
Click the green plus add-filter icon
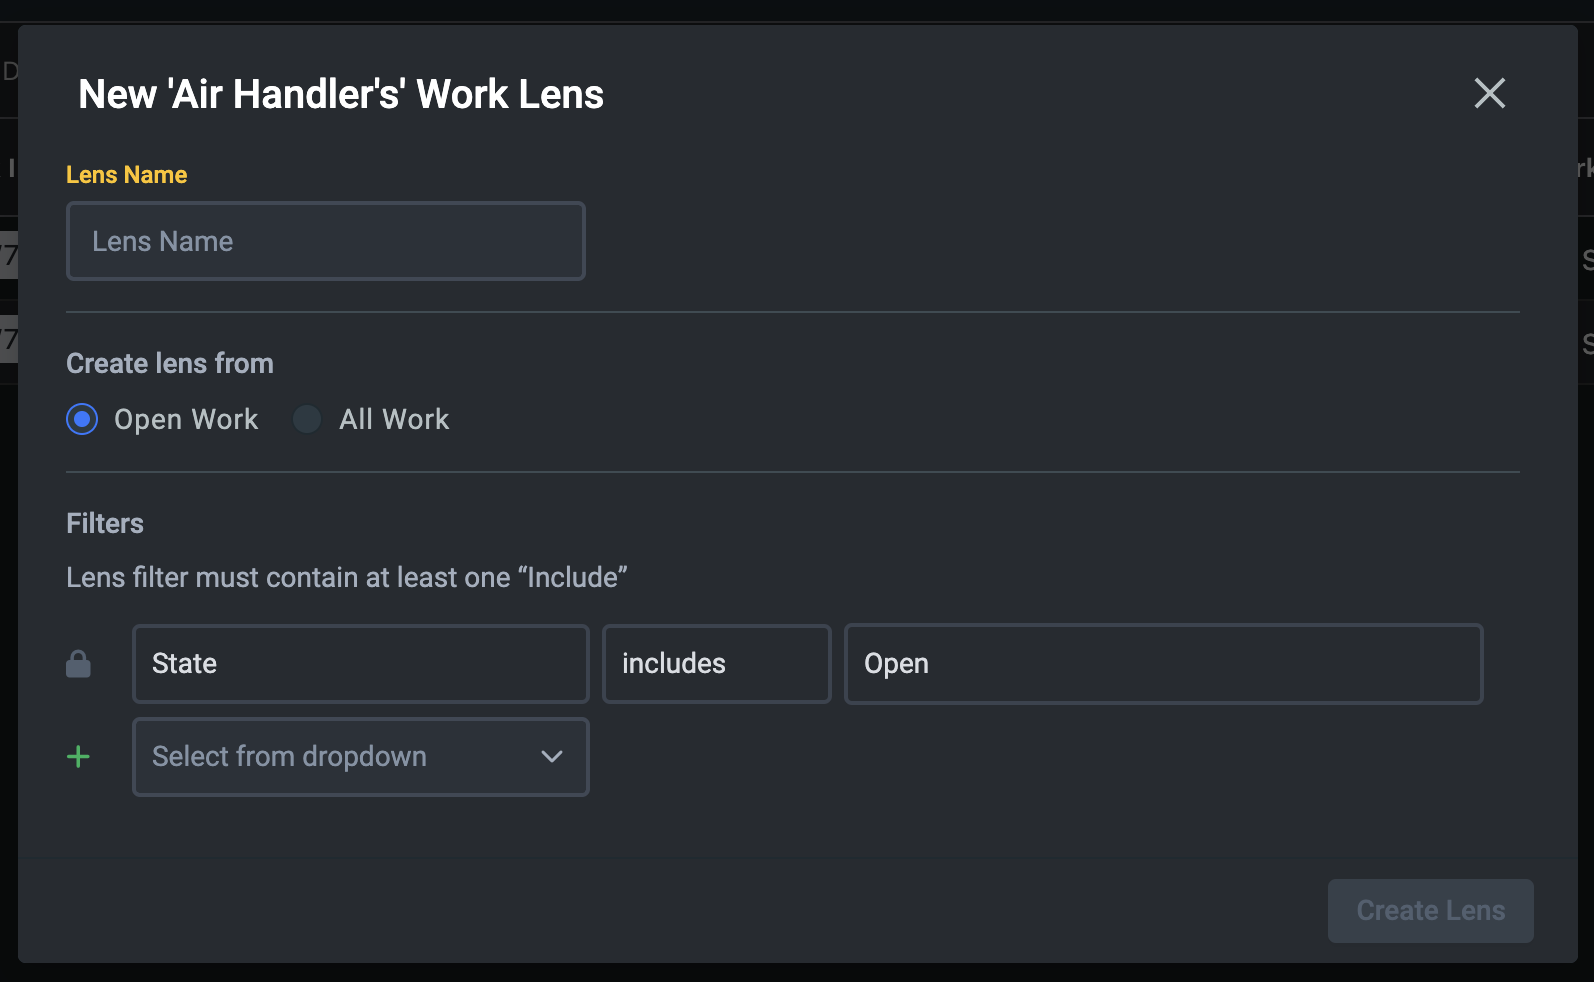tap(78, 757)
